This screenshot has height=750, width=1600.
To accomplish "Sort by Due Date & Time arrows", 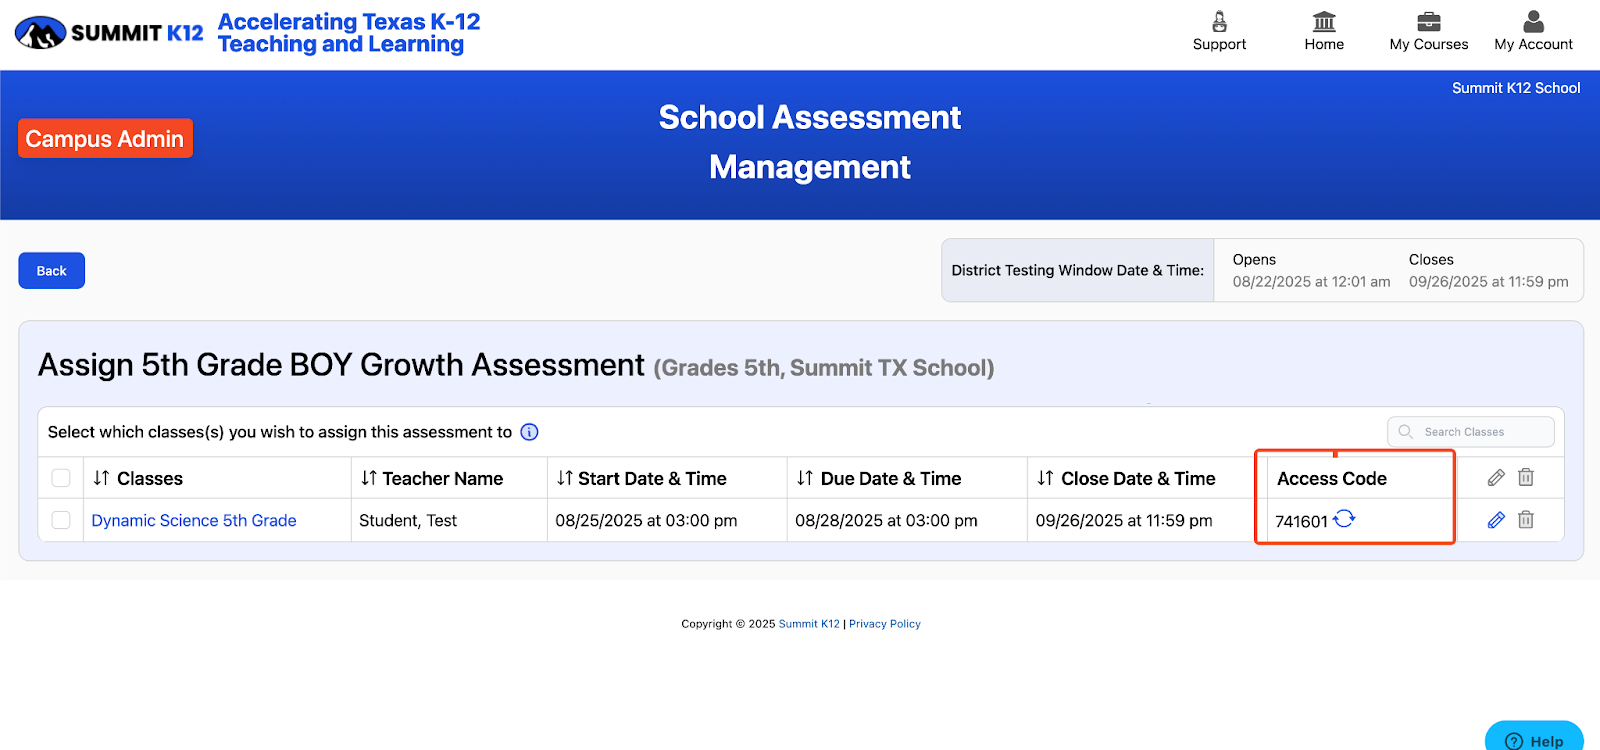I will [x=805, y=478].
